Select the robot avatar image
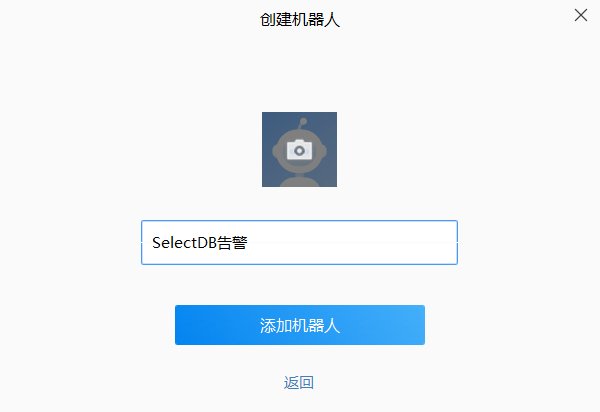This screenshot has width=600, height=412. 299,149
